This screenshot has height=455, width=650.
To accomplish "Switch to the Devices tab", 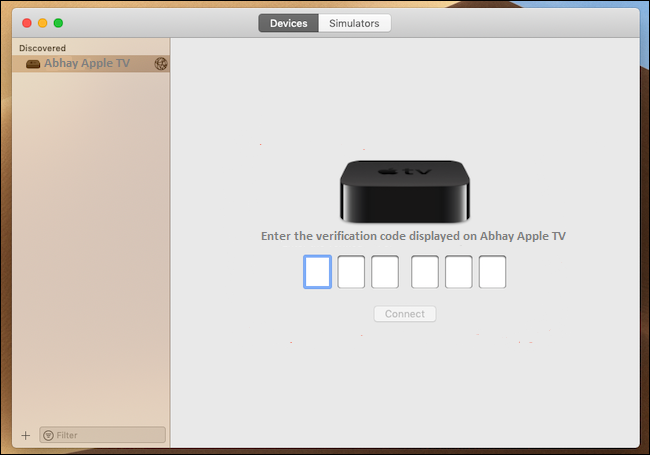I will 289,23.
